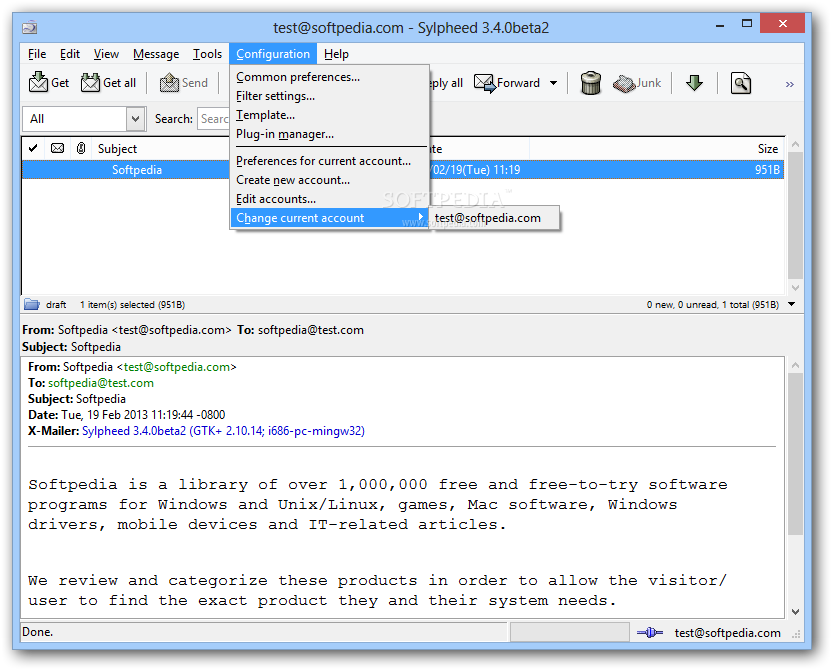Open the Message menu
Image resolution: width=832 pixels, height=670 pixels.
(x=156, y=54)
